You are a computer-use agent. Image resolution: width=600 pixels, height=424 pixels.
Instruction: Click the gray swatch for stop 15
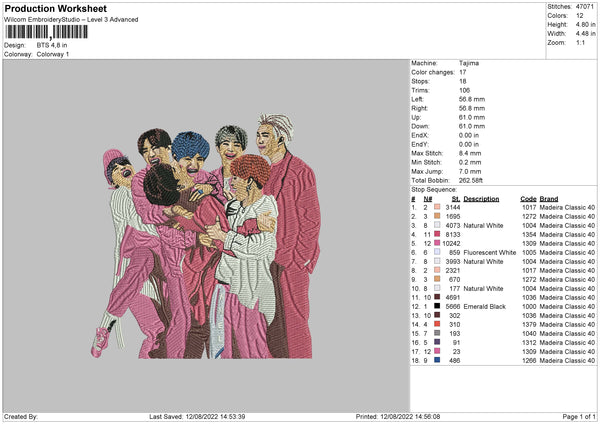(437, 333)
